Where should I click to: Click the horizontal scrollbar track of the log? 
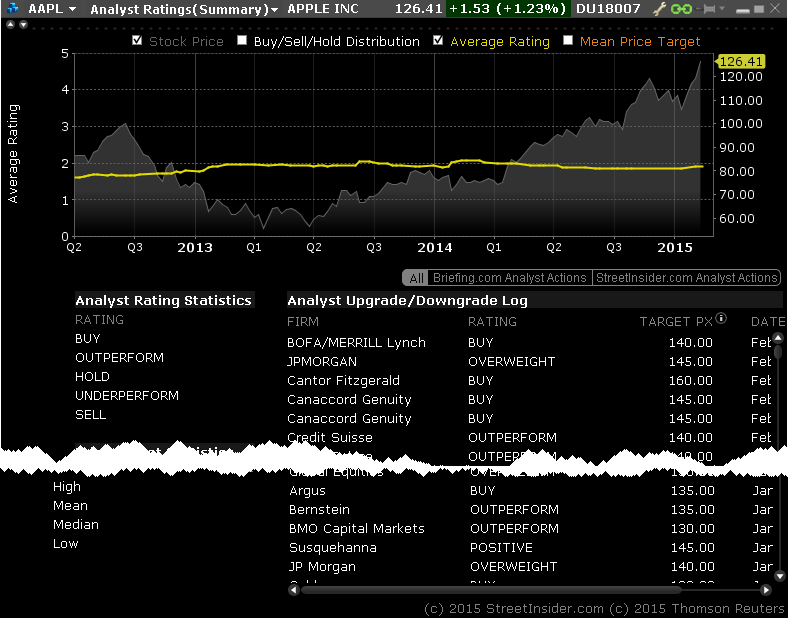tap(530, 590)
